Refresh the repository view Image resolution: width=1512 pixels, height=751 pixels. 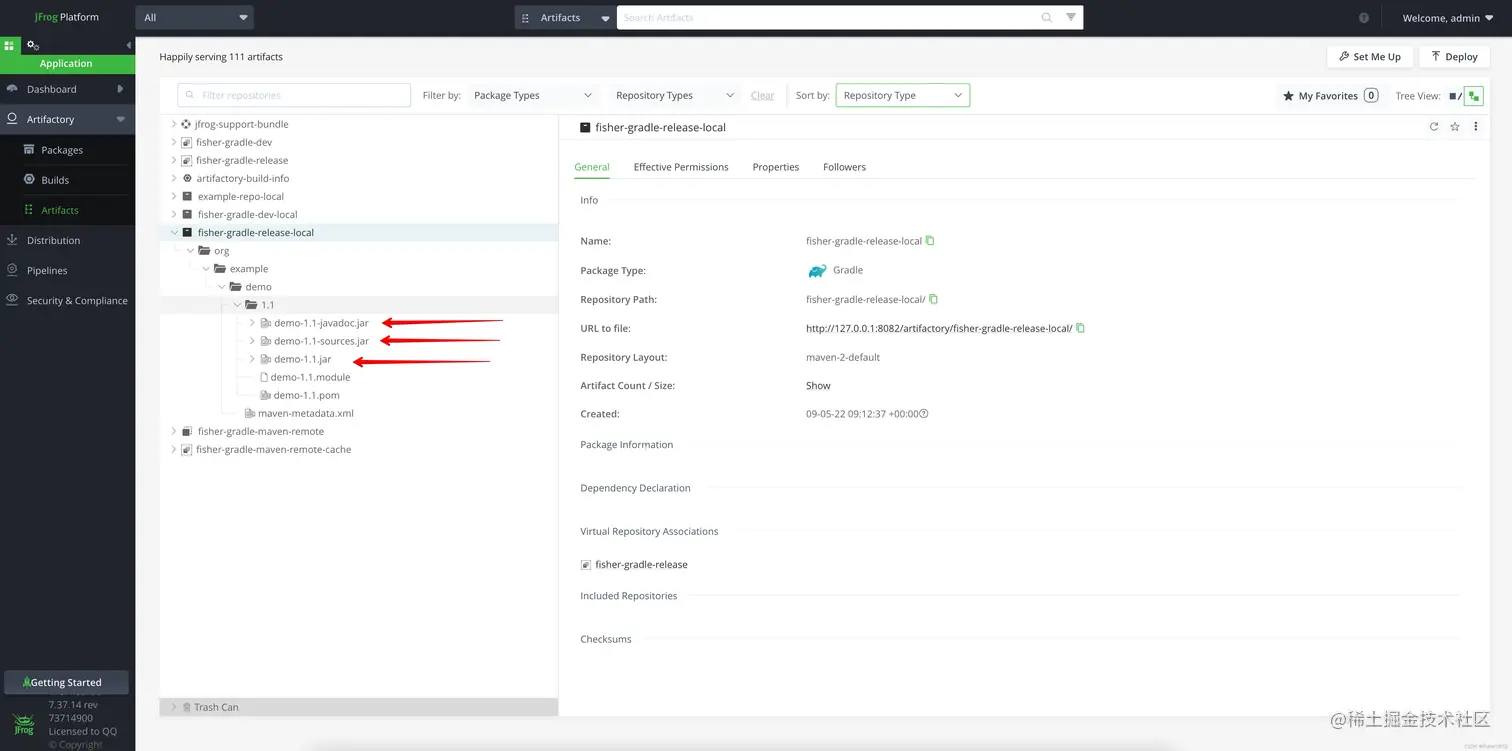click(x=1434, y=127)
